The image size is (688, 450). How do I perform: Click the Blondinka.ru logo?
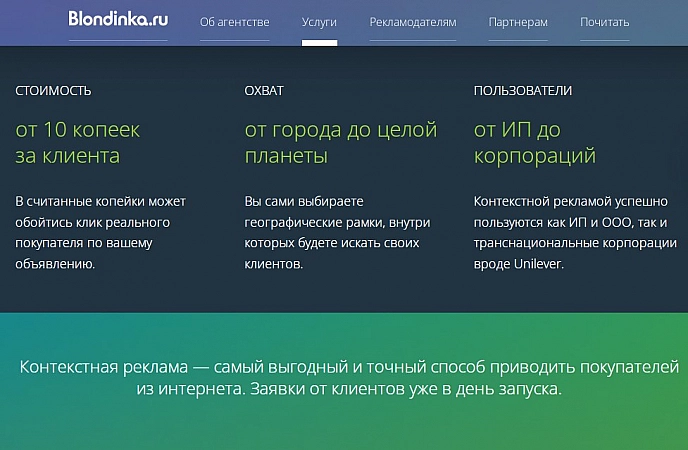[x=118, y=19]
